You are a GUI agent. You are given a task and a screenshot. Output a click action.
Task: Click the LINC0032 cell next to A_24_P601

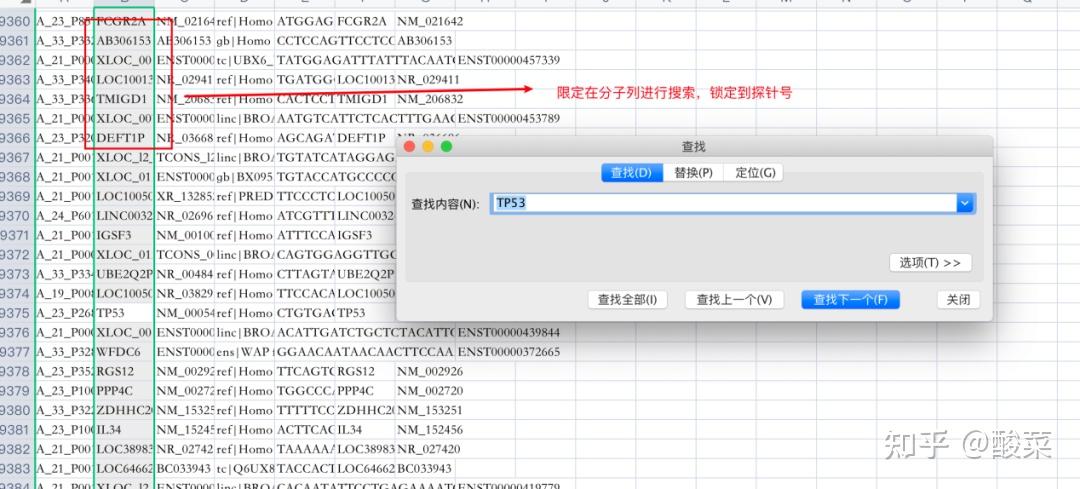point(124,216)
